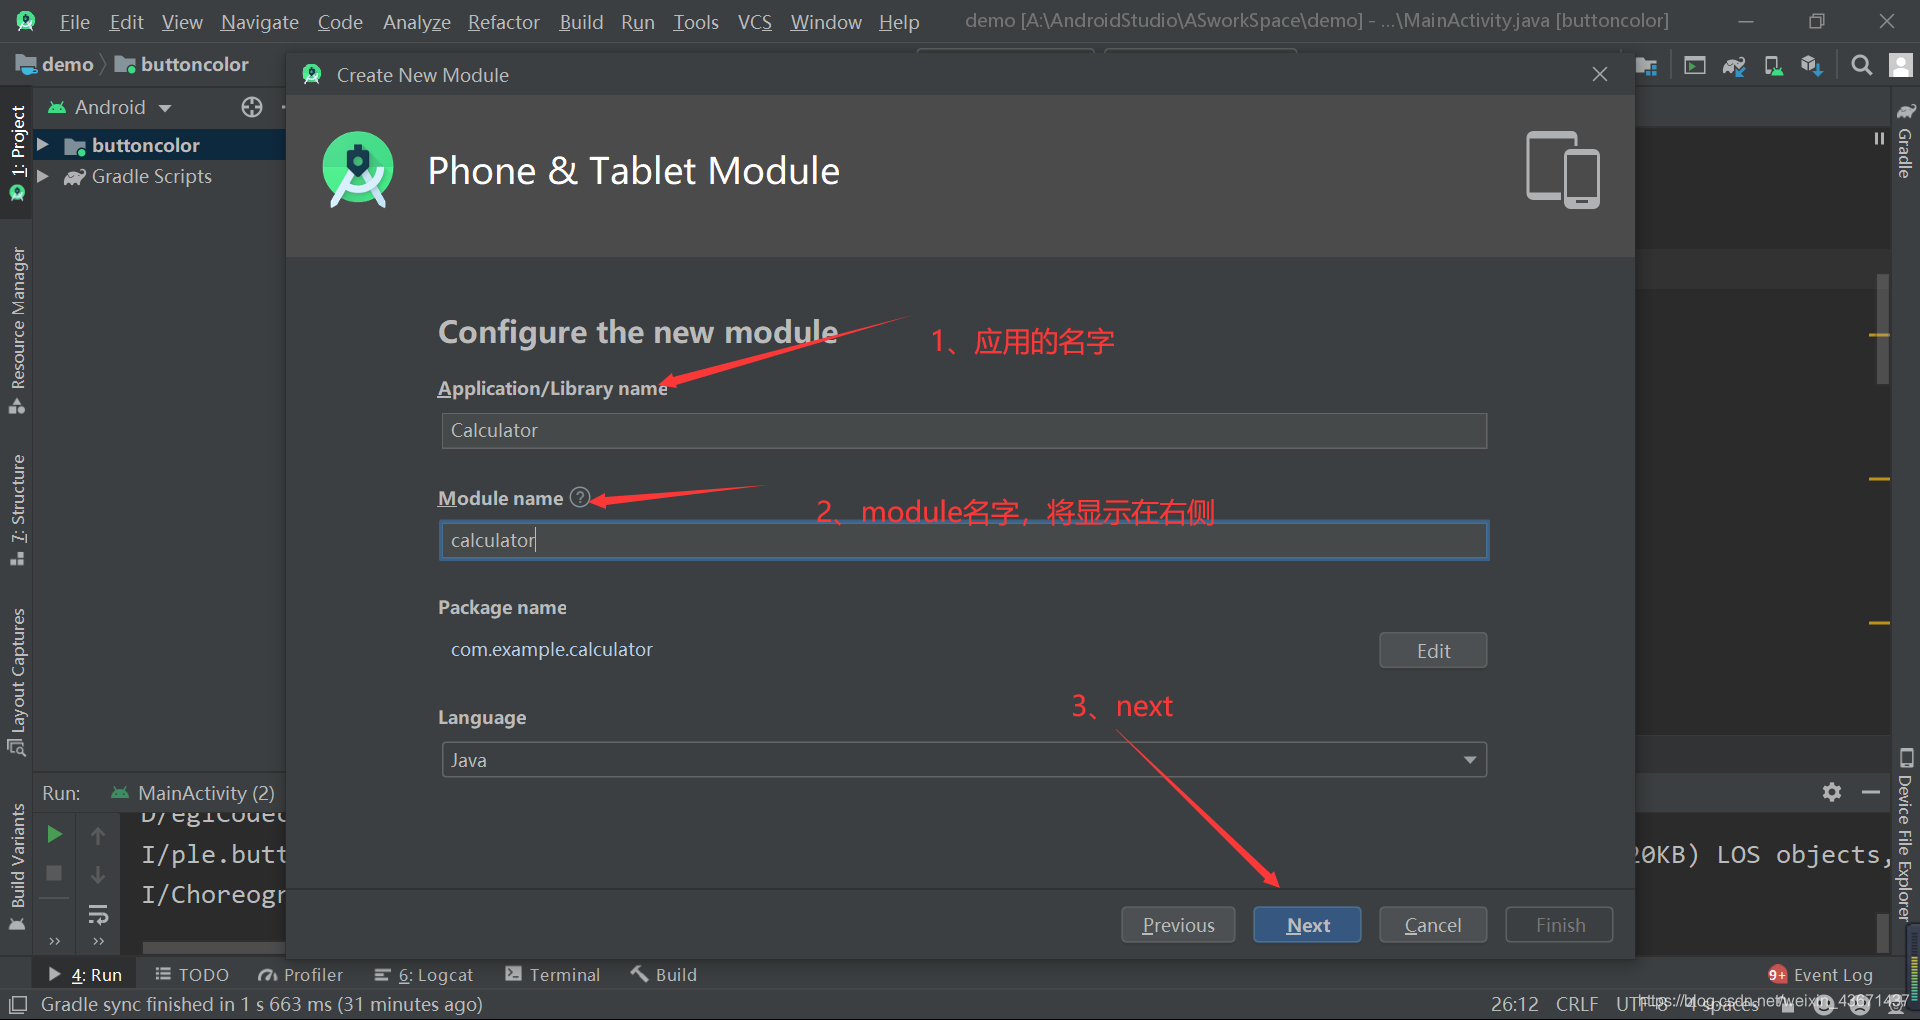This screenshot has width=1920, height=1020.
Task: Click the Cancel button
Action: click(x=1433, y=925)
